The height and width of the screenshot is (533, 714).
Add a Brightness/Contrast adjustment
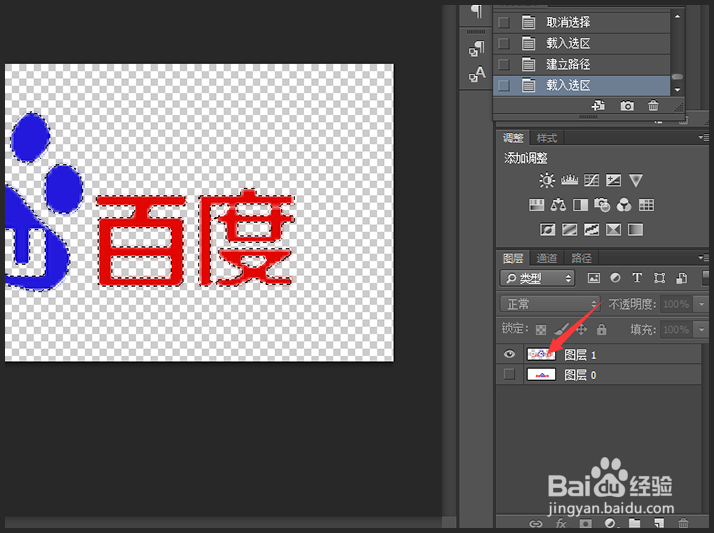click(x=546, y=180)
